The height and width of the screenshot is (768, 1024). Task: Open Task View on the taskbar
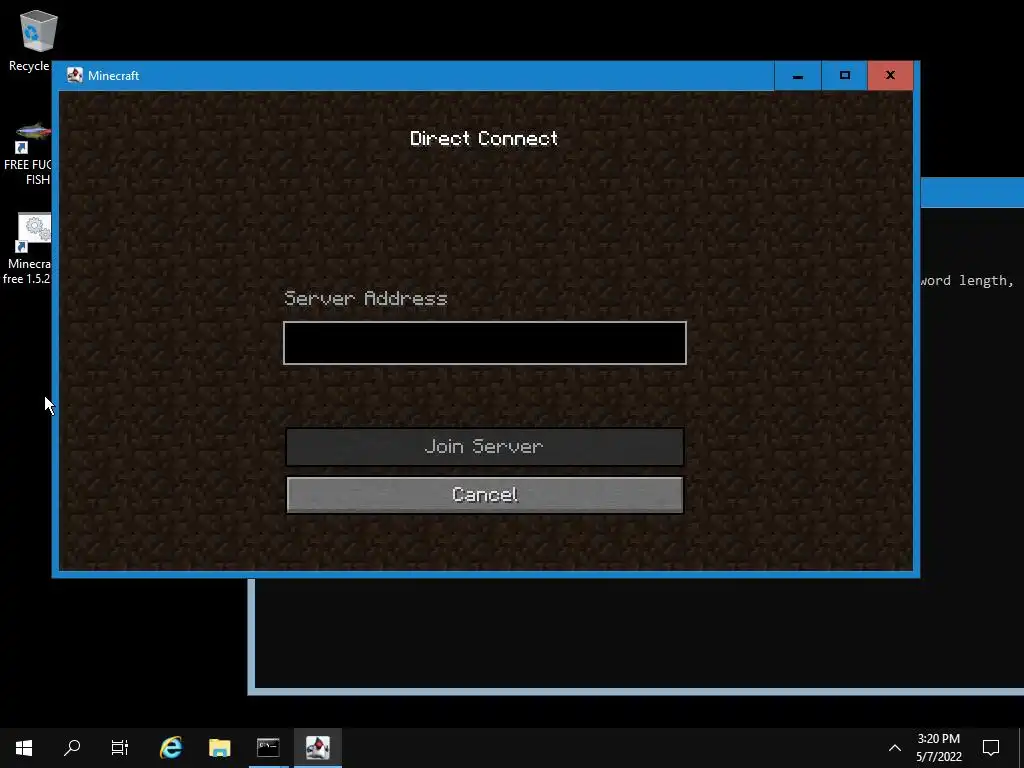click(120, 747)
